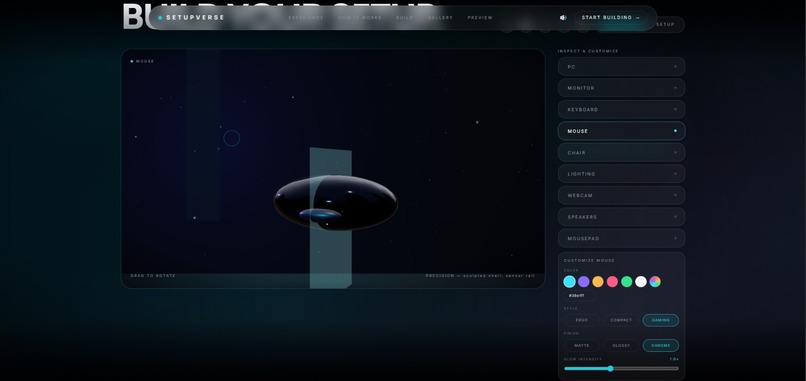
Task: Select Chair in the inspect list
Action: (621, 153)
